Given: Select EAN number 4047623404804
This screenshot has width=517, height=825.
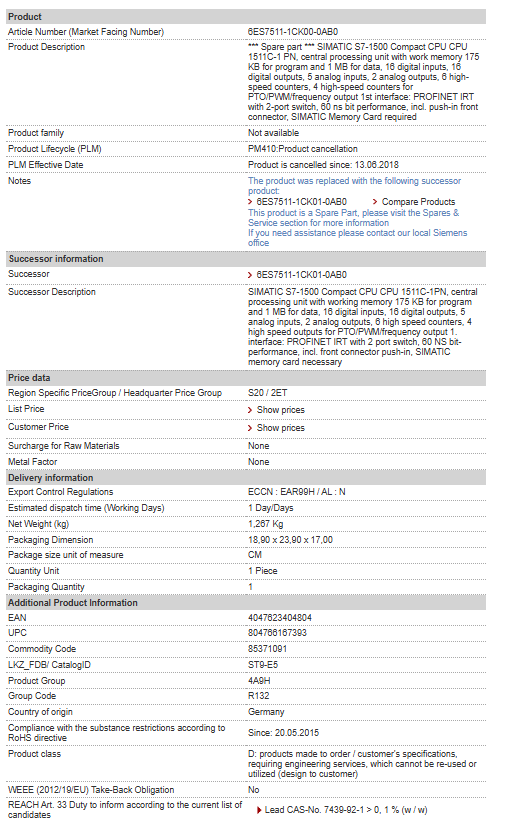Looking at the screenshot, I should (280, 618).
